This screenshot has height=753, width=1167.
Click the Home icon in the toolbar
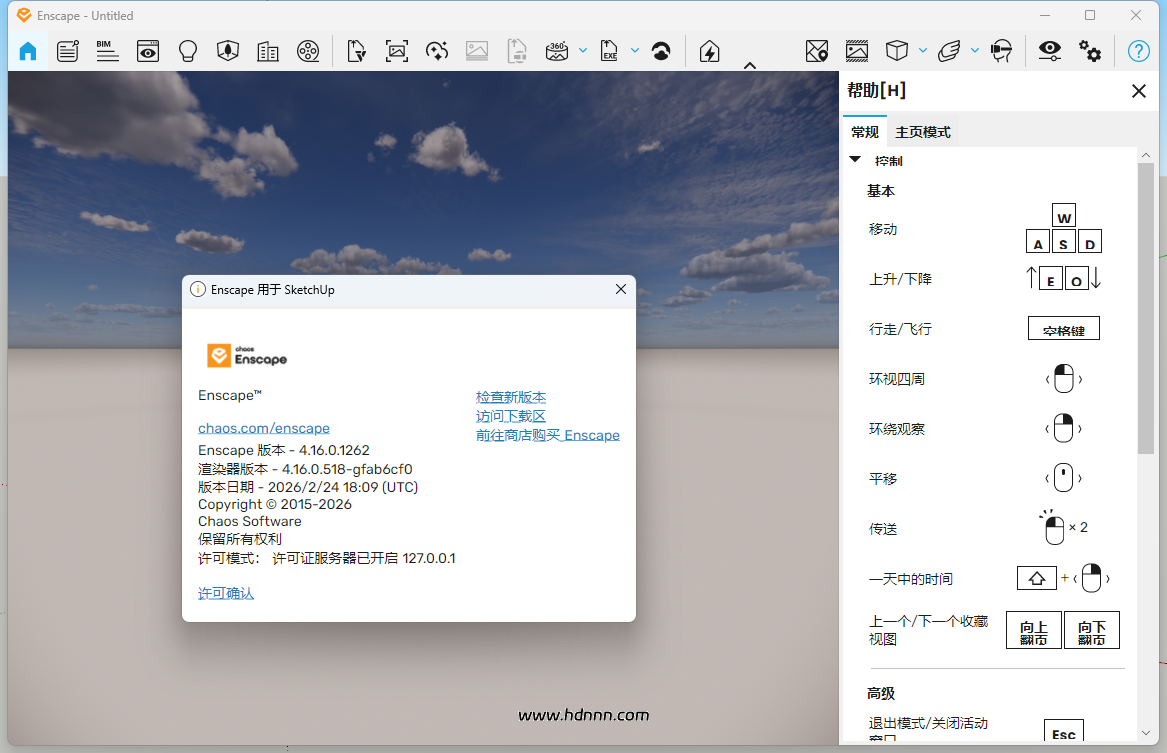(x=28, y=51)
